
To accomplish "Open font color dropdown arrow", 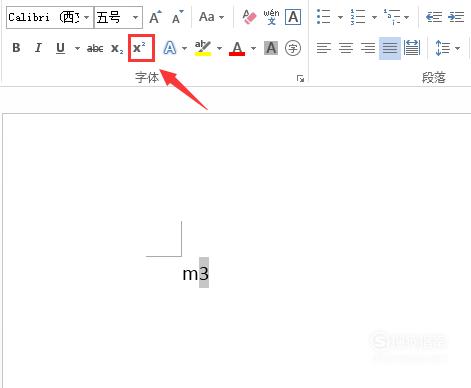I will pos(253,48).
